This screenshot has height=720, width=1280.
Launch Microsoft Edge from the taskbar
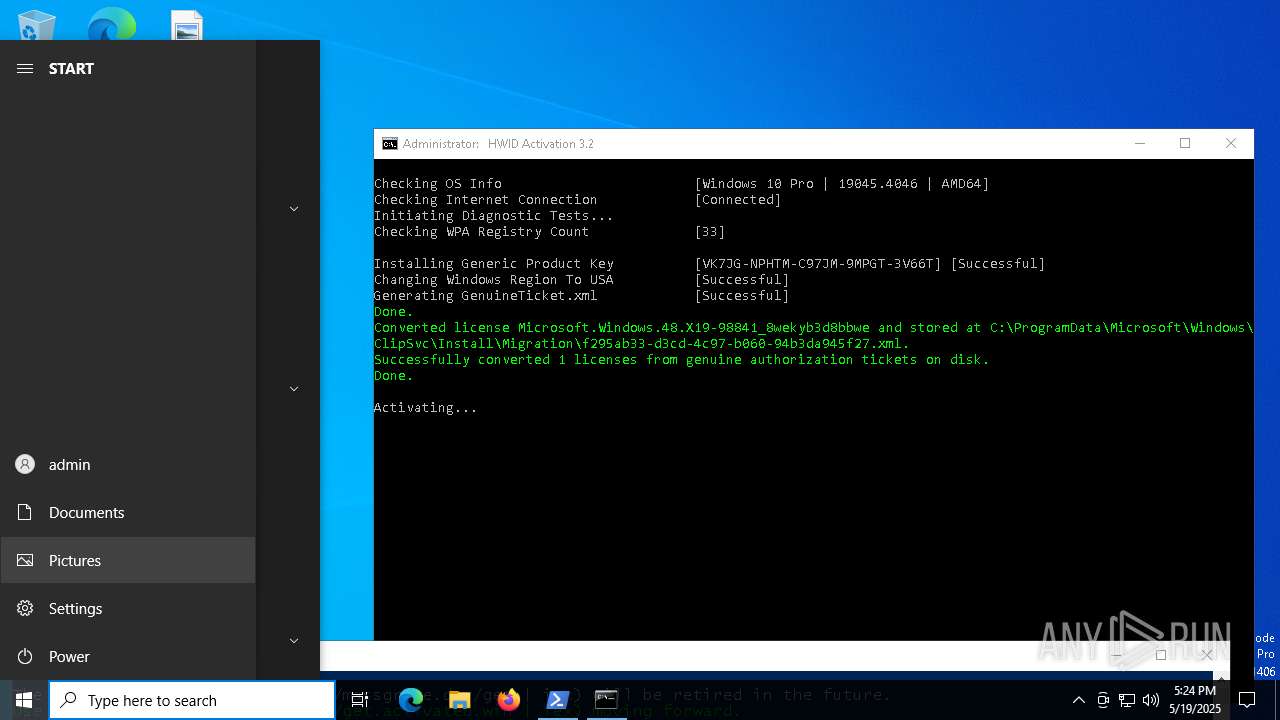(x=410, y=700)
